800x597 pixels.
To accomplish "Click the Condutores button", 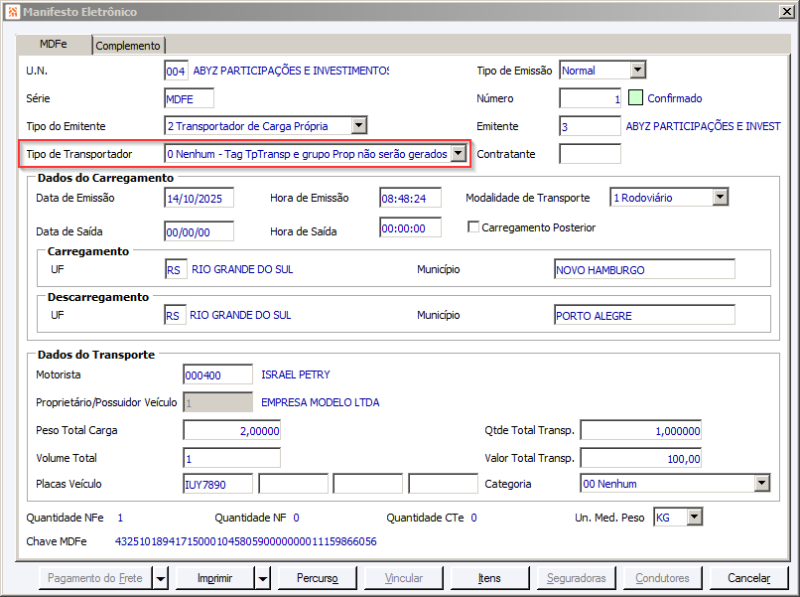I will 662,578.
